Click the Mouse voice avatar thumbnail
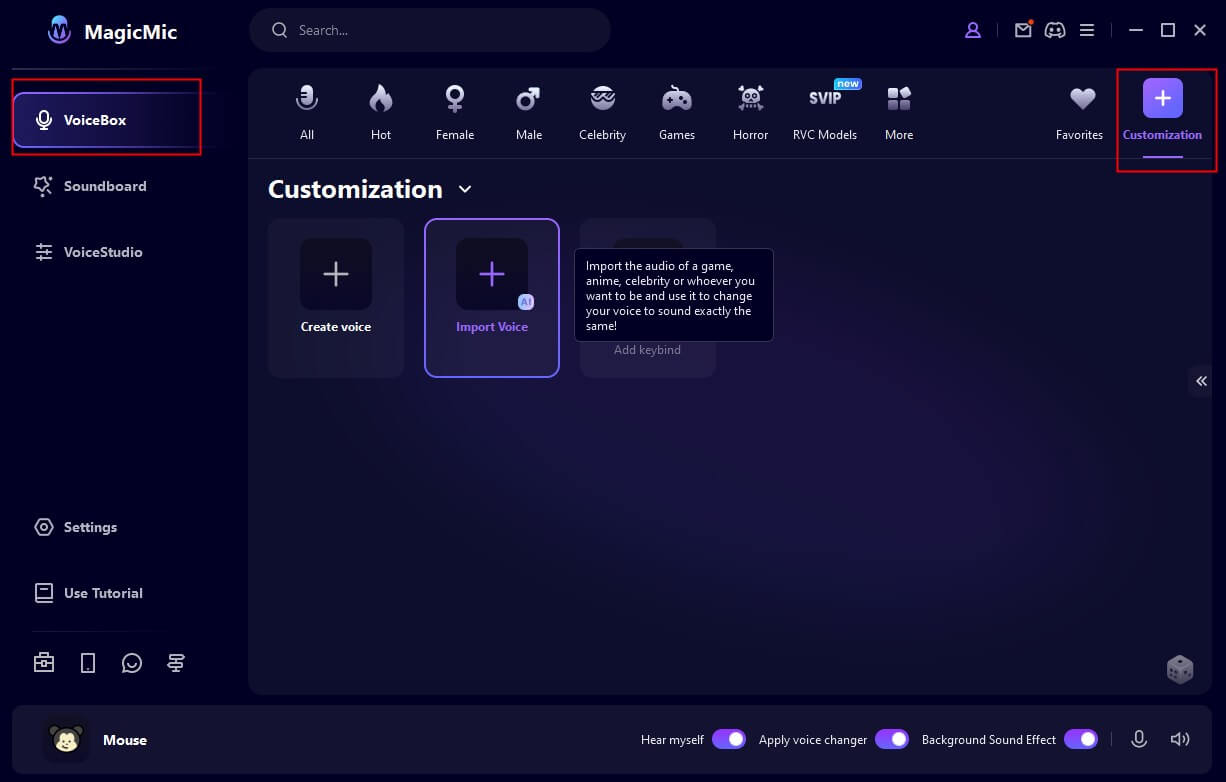Viewport: 1226px width, 782px height. click(x=66, y=740)
